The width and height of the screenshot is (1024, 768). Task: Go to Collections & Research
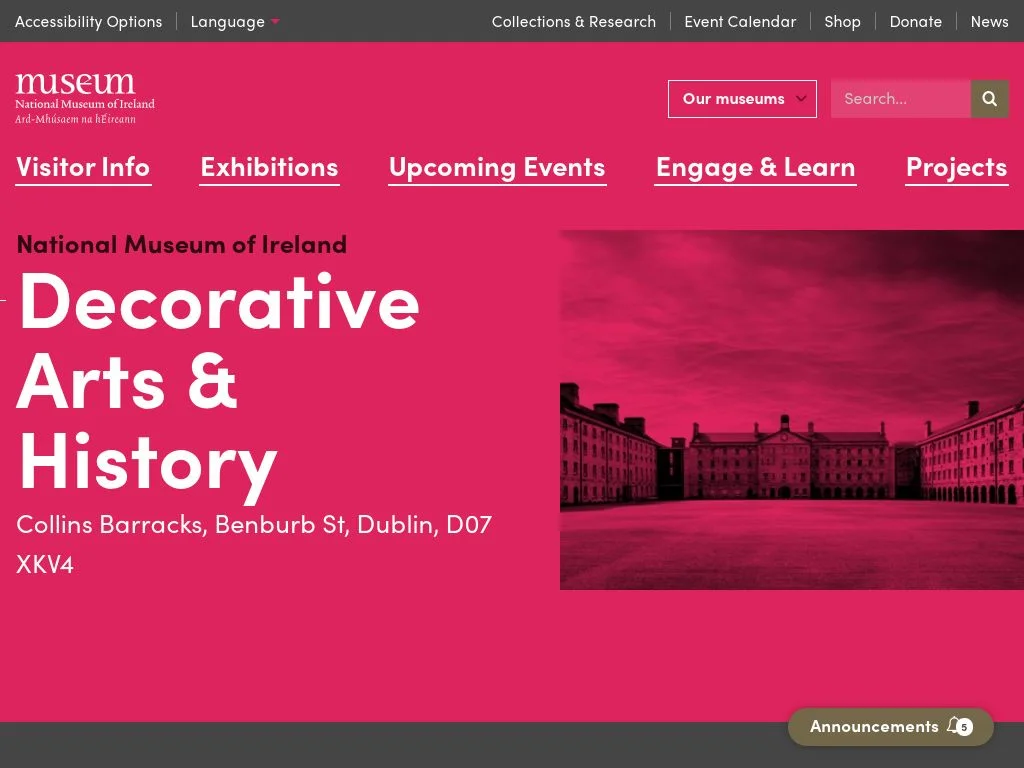point(573,22)
